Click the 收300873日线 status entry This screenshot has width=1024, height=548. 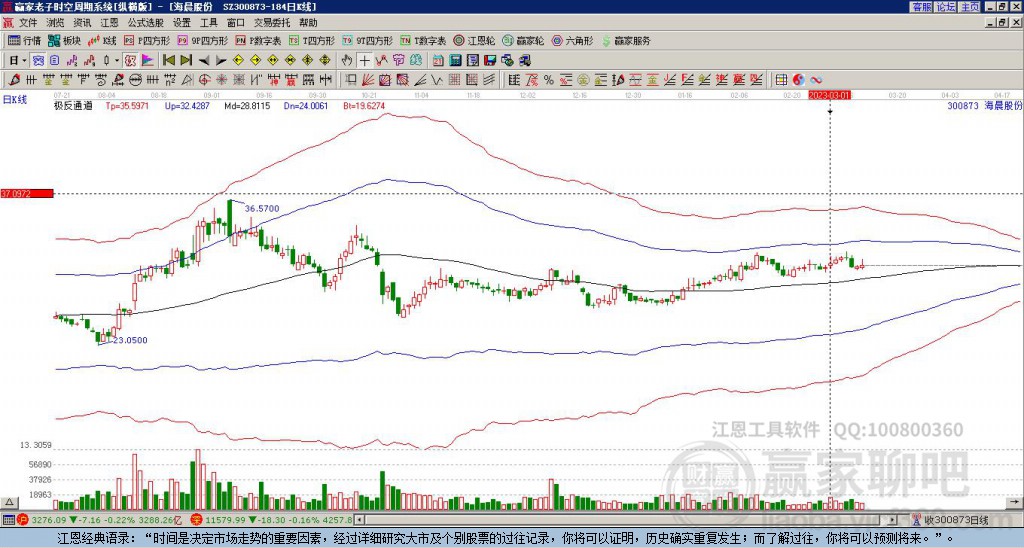coord(955,520)
